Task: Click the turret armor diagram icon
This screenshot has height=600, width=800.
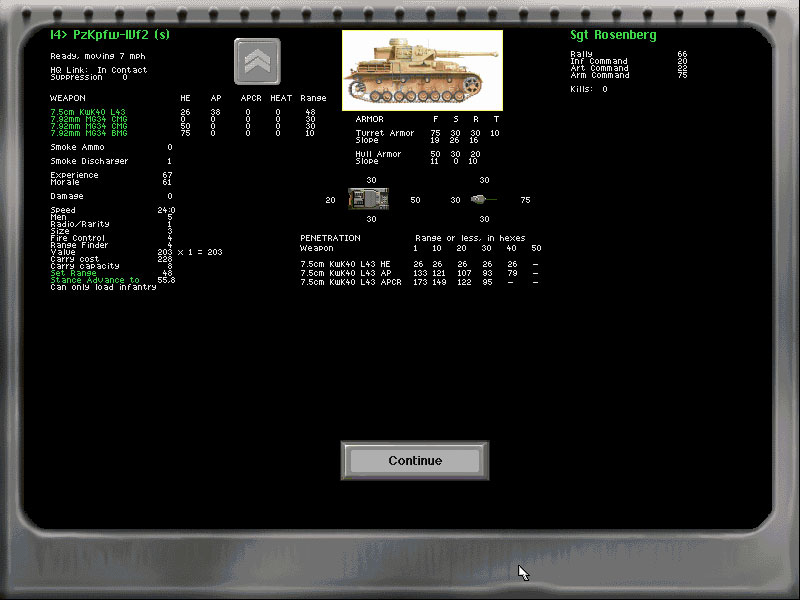Action: pos(483,199)
